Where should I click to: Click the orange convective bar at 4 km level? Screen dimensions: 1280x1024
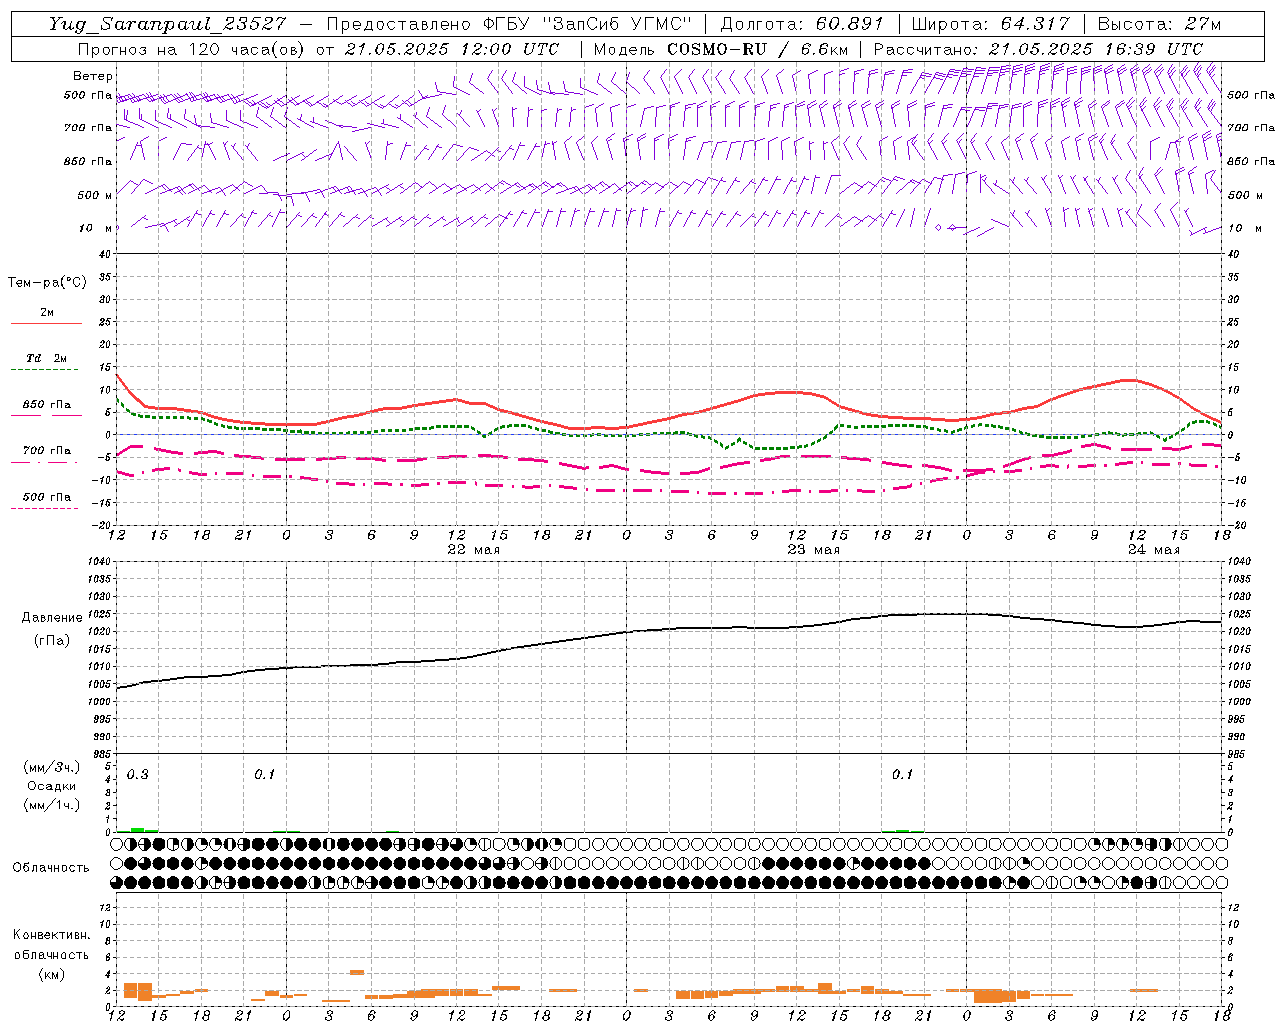coord(356,972)
